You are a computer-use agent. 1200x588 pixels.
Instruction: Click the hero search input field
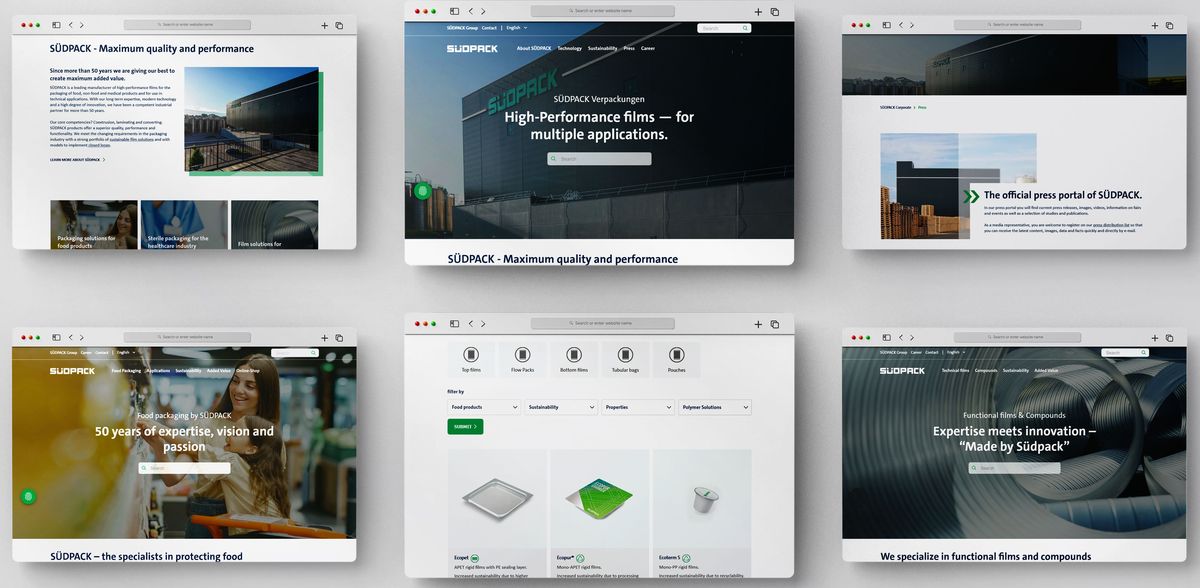pos(598,157)
